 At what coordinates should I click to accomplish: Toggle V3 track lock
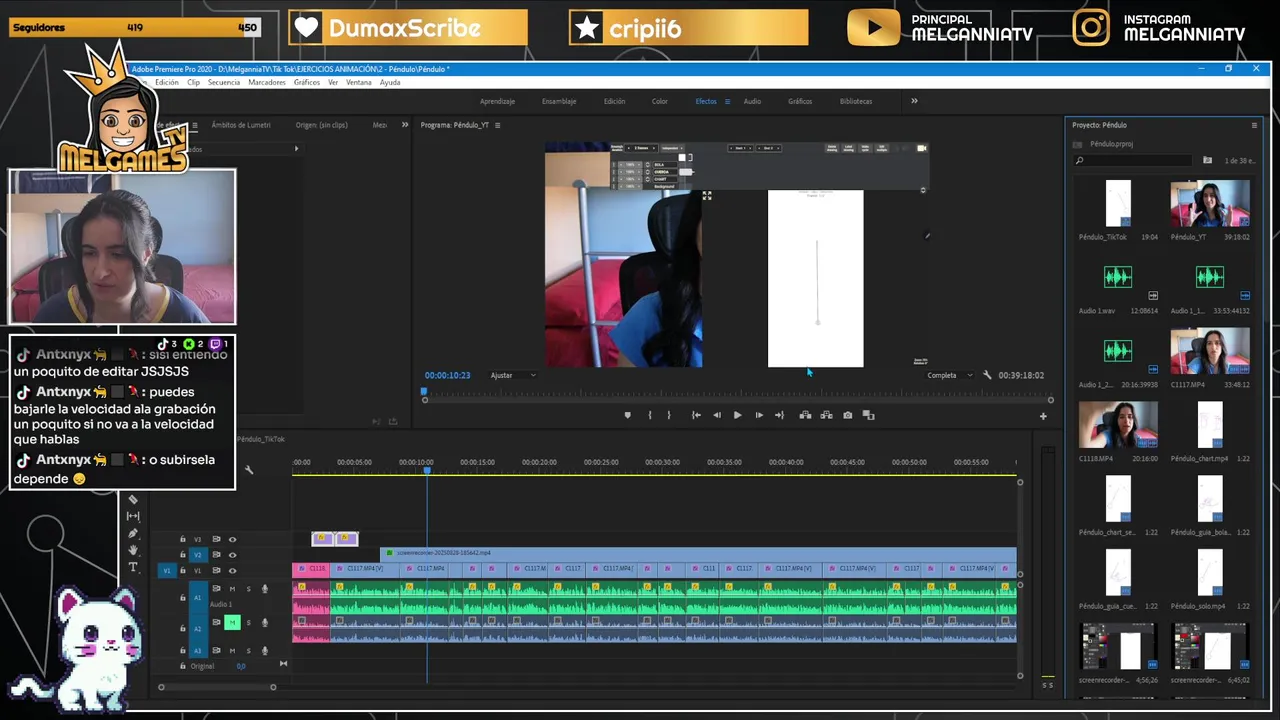pos(182,539)
